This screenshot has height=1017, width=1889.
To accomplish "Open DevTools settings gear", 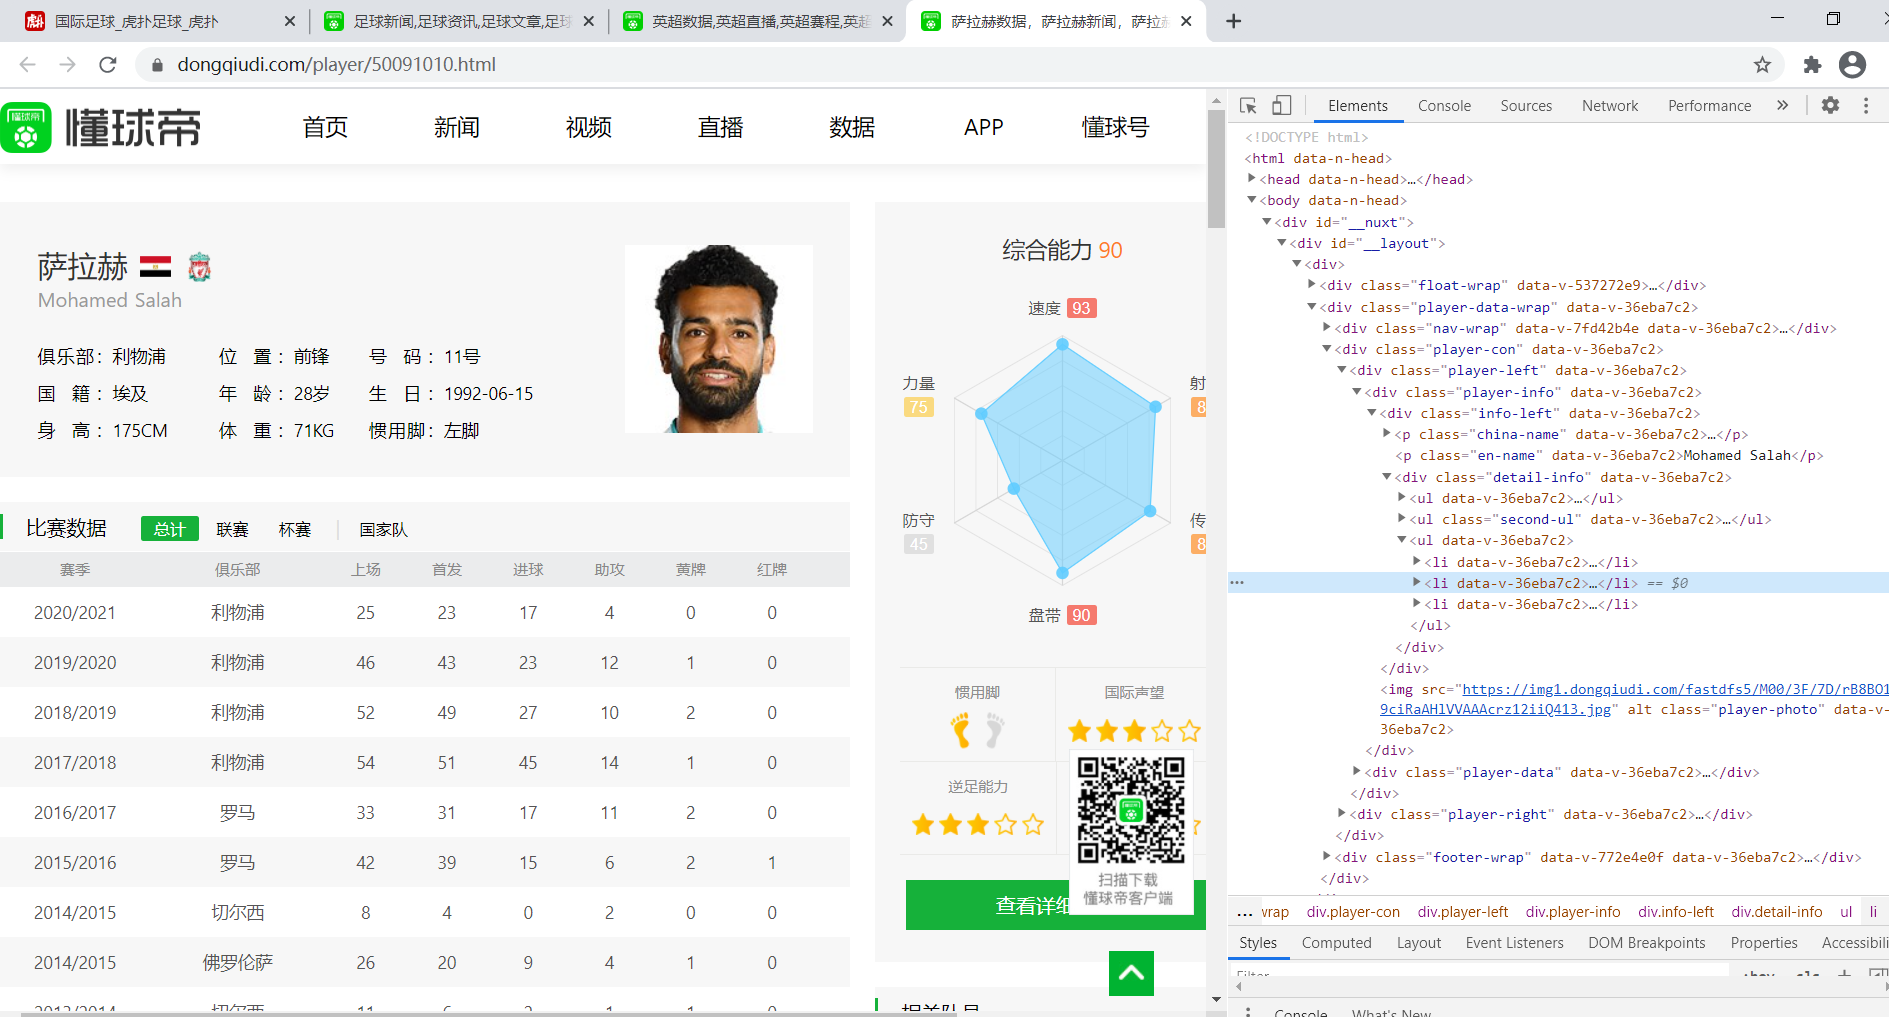I will (x=1830, y=105).
